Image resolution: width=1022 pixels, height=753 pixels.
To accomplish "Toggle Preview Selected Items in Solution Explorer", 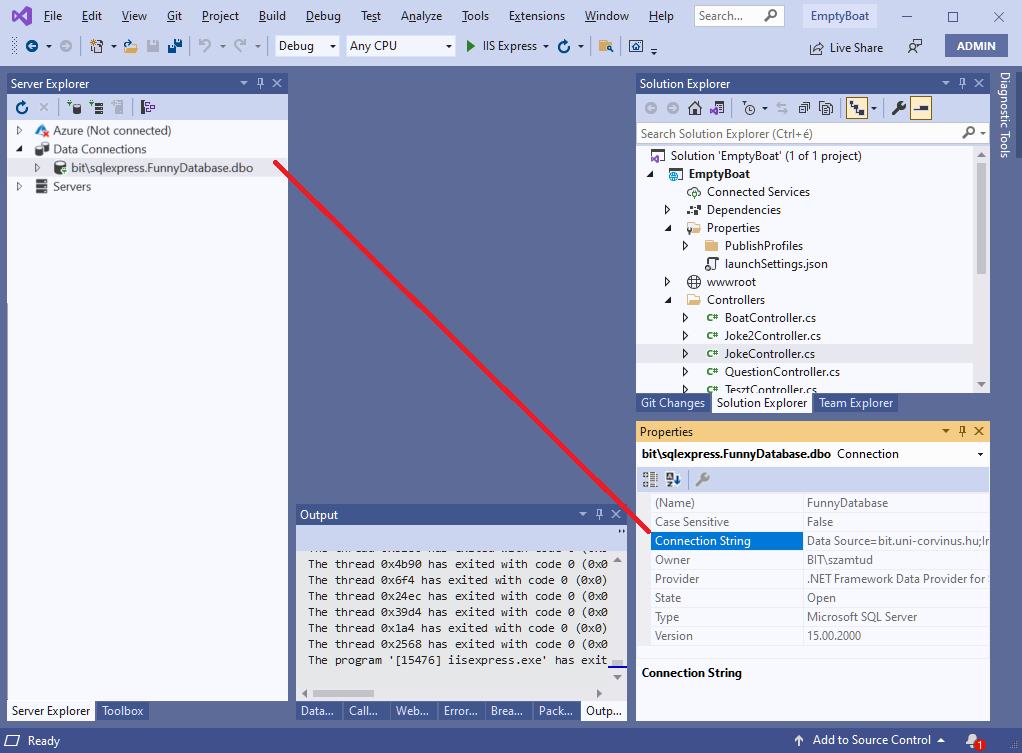I will [921, 108].
